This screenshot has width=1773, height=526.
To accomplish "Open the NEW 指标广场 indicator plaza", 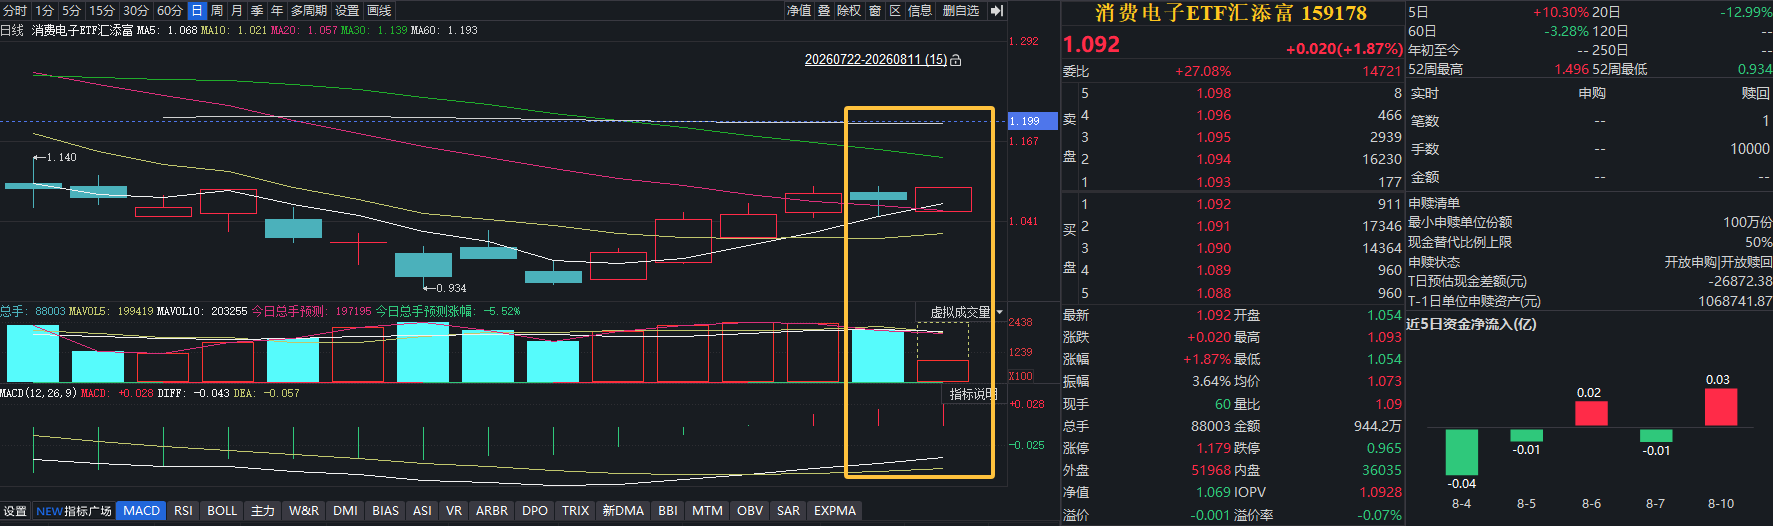I will tap(74, 511).
